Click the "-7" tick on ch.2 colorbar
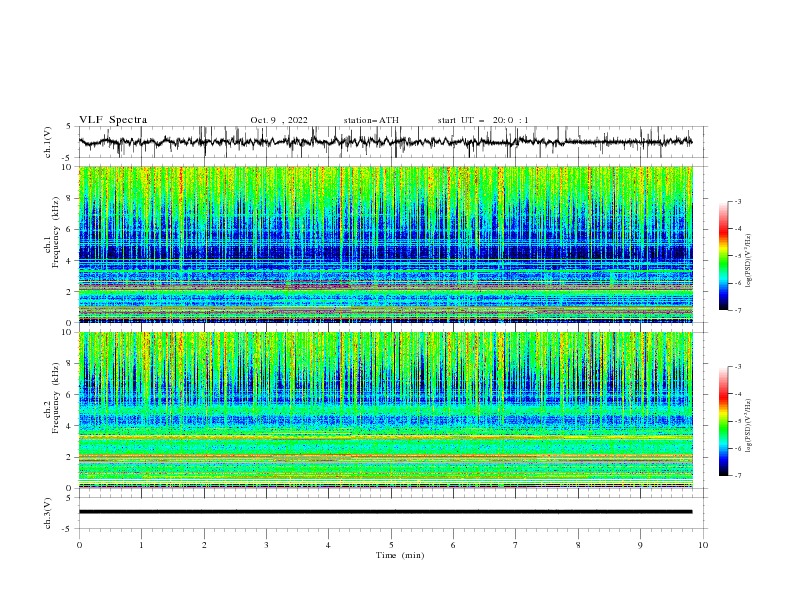792x612 pixels. 738,476
